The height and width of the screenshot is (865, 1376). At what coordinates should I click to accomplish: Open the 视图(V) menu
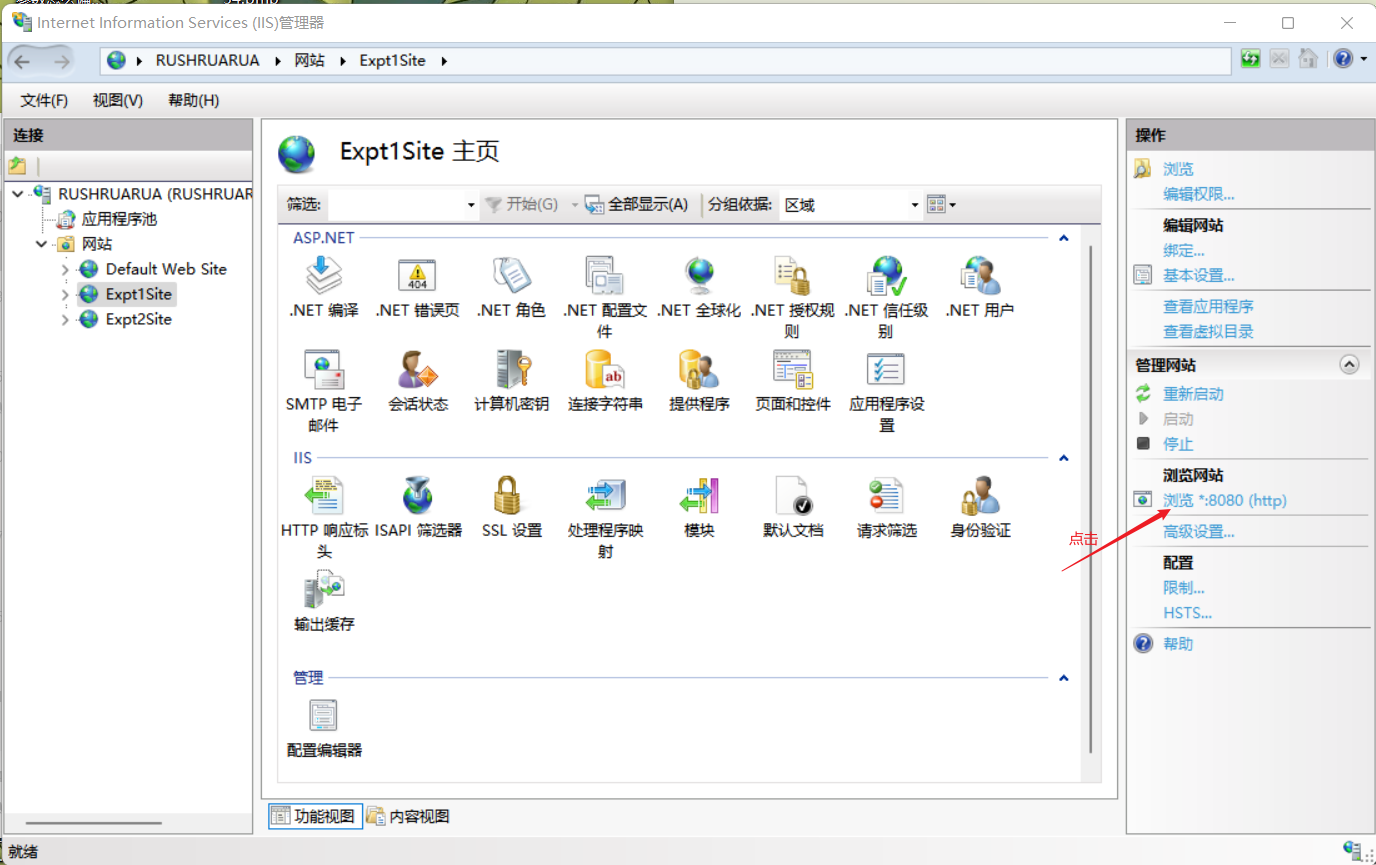tap(116, 100)
